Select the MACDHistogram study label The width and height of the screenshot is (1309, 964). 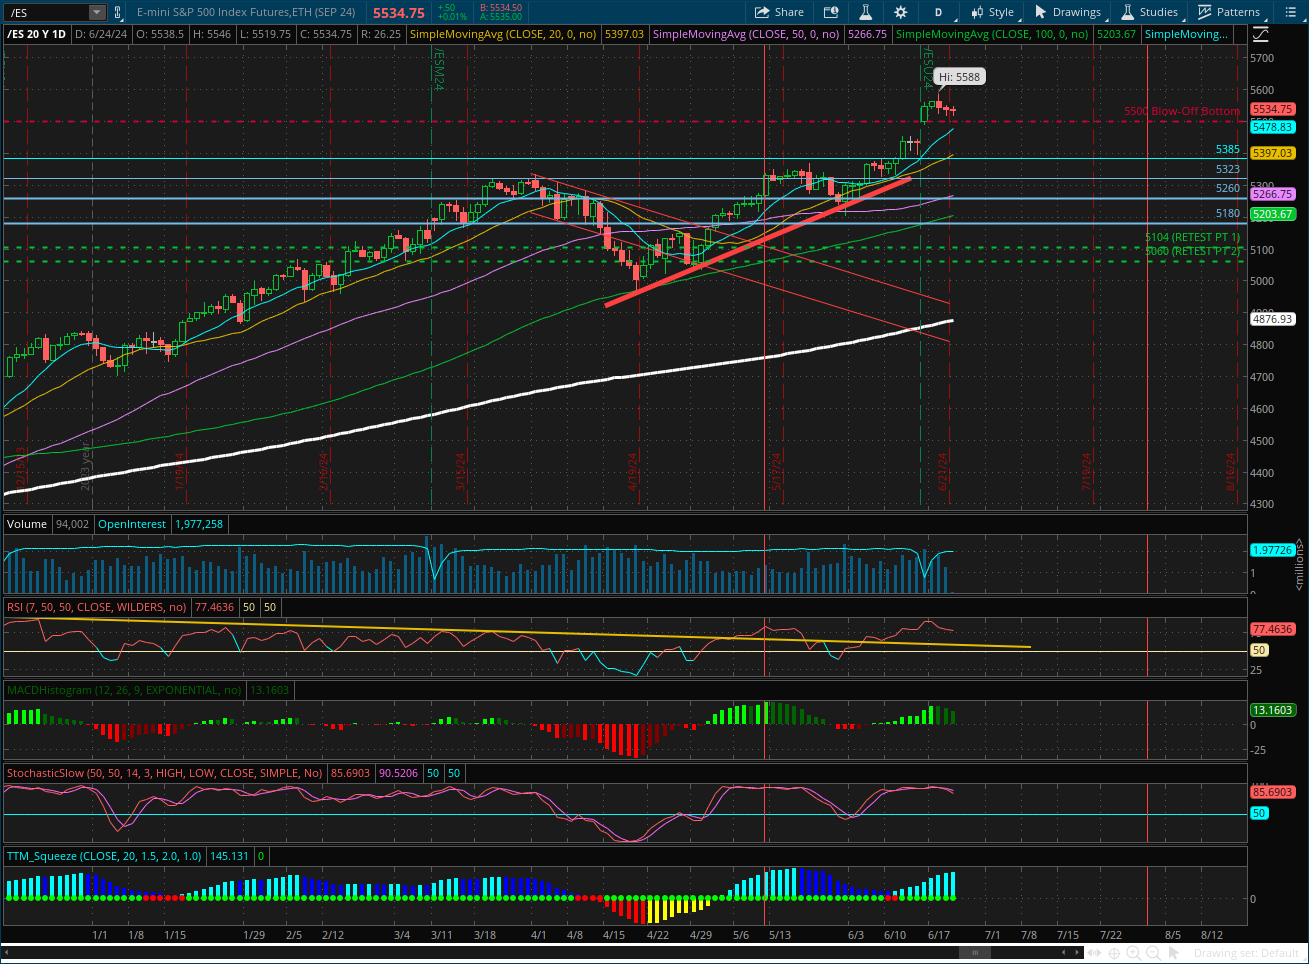click(125, 690)
